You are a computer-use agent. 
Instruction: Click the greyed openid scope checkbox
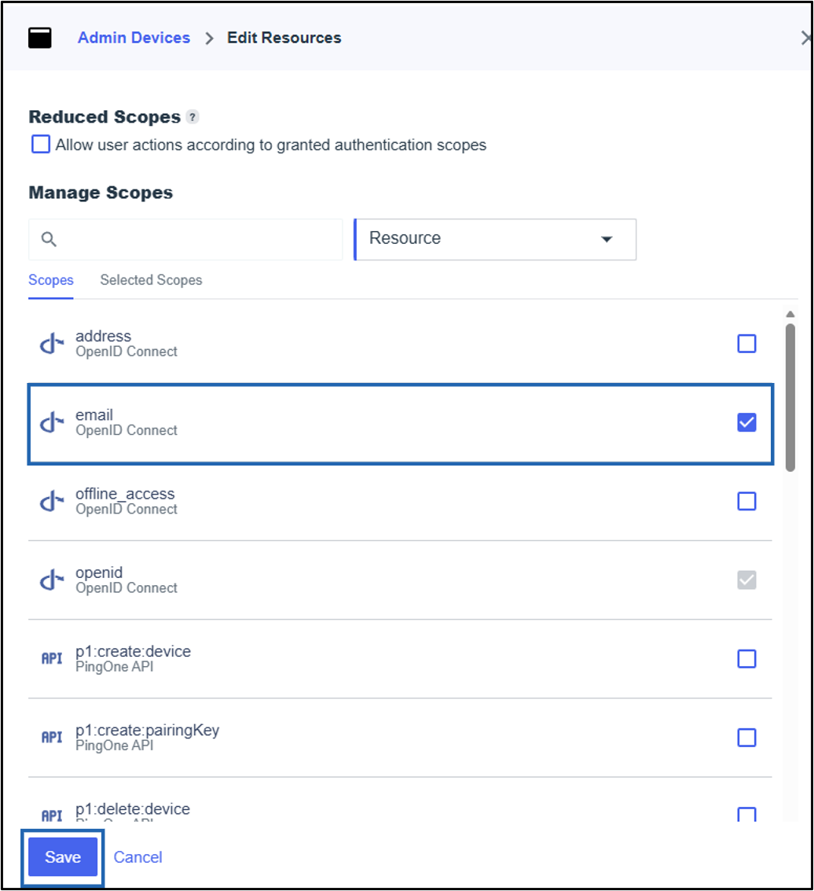[x=746, y=580]
